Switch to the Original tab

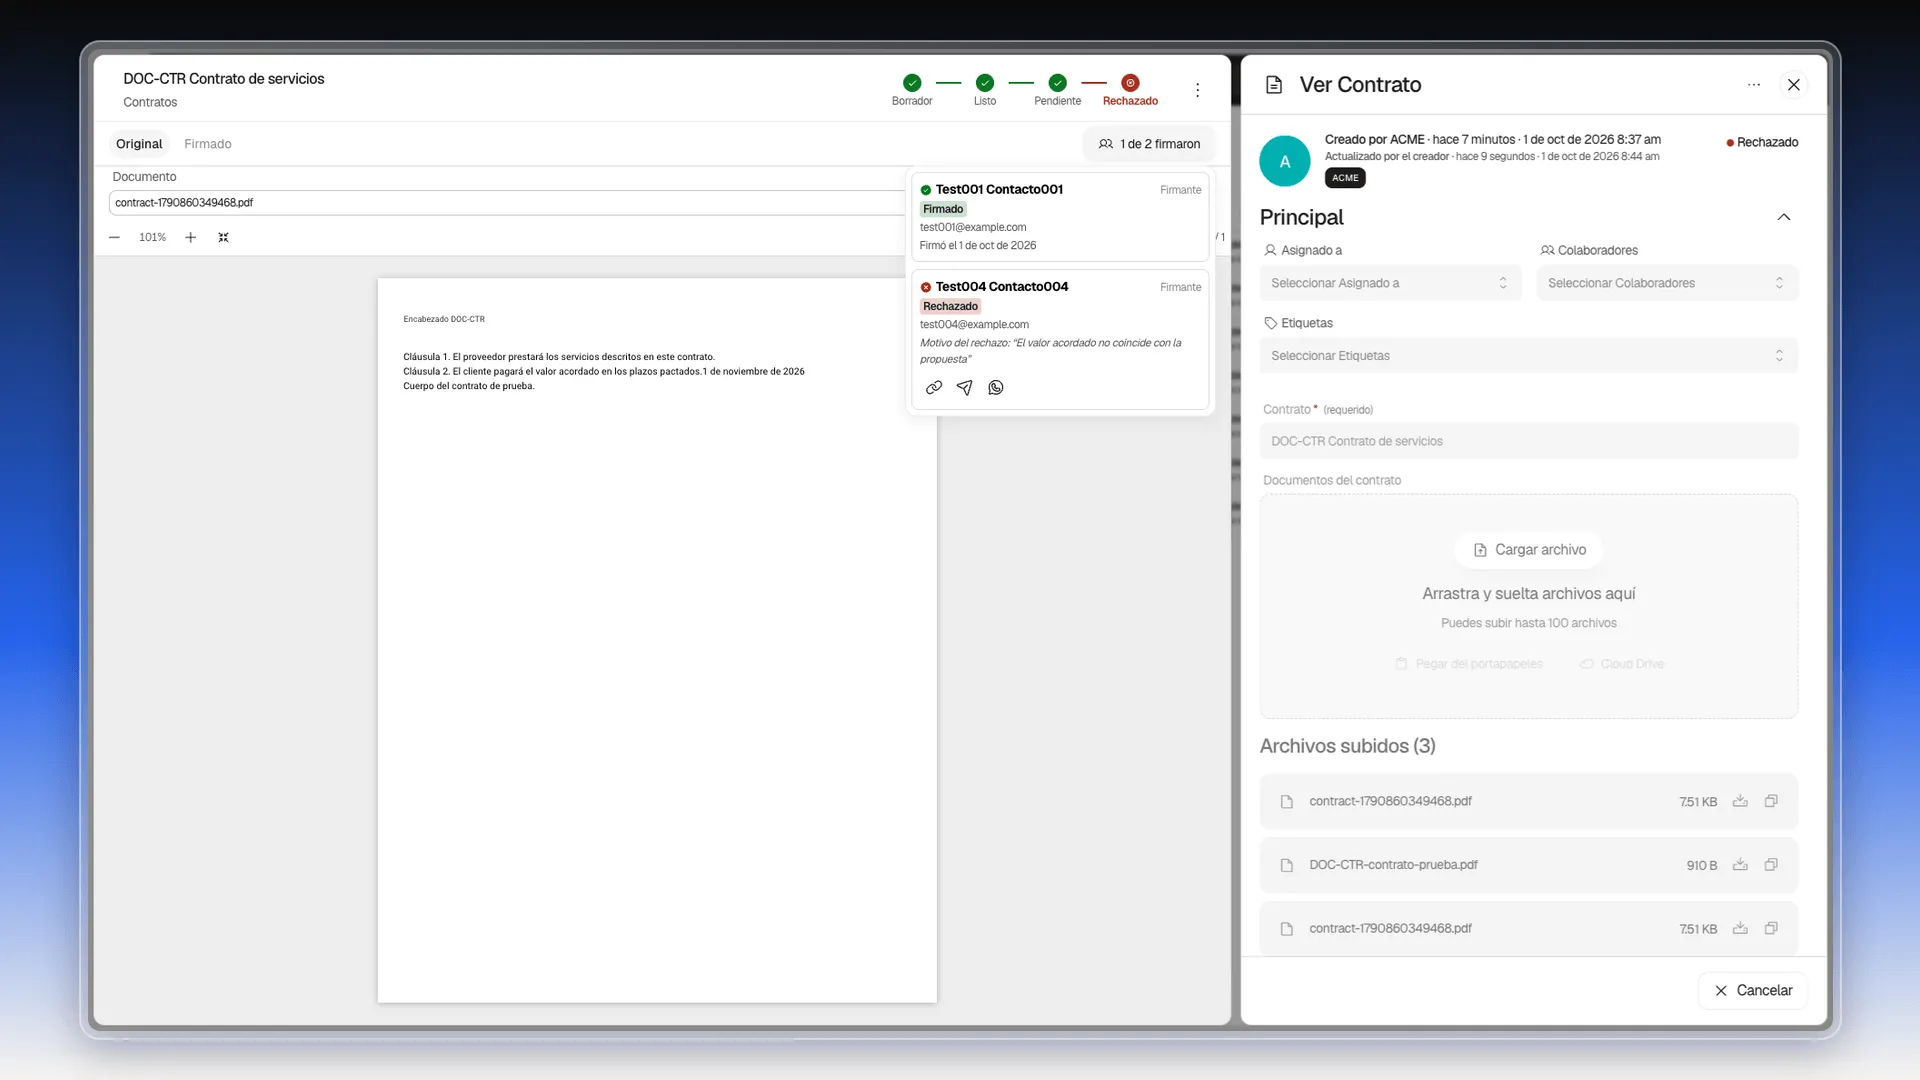(139, 144)
